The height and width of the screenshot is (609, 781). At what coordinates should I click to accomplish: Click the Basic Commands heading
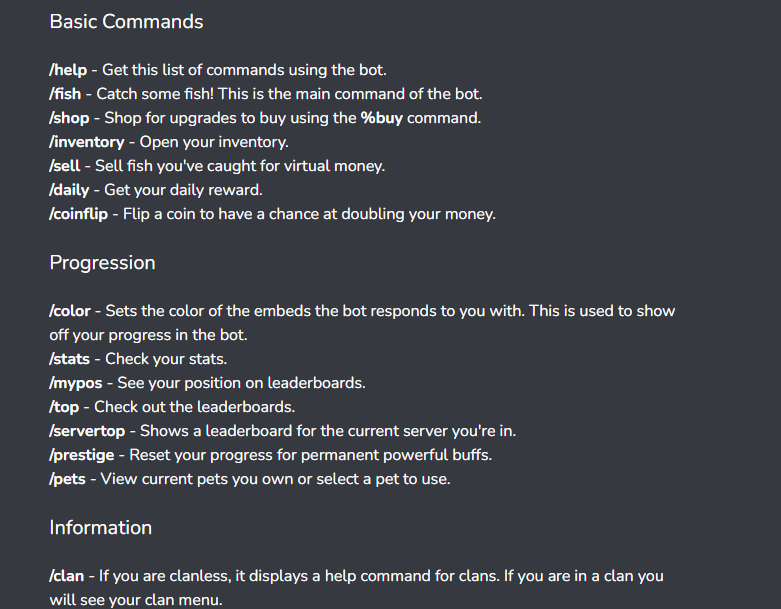point(127,21)
